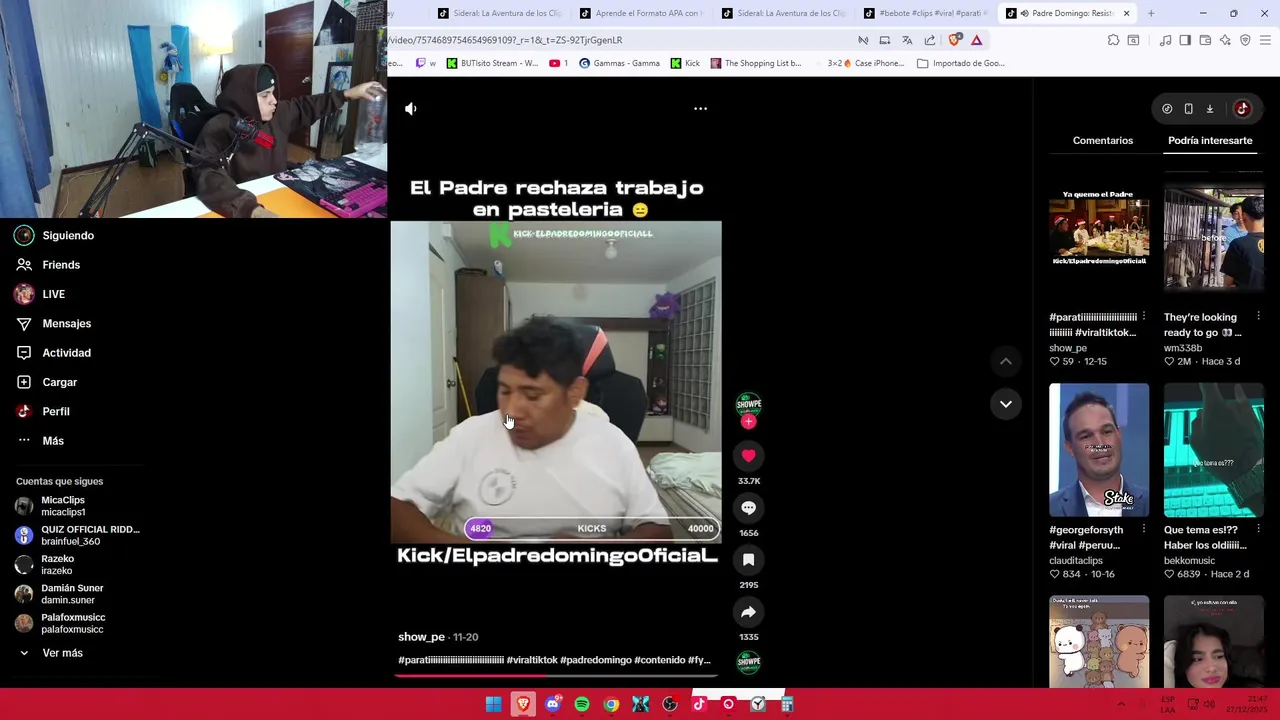Like the video with the heart icon
1280x720 pixels.
pos(748,456)
